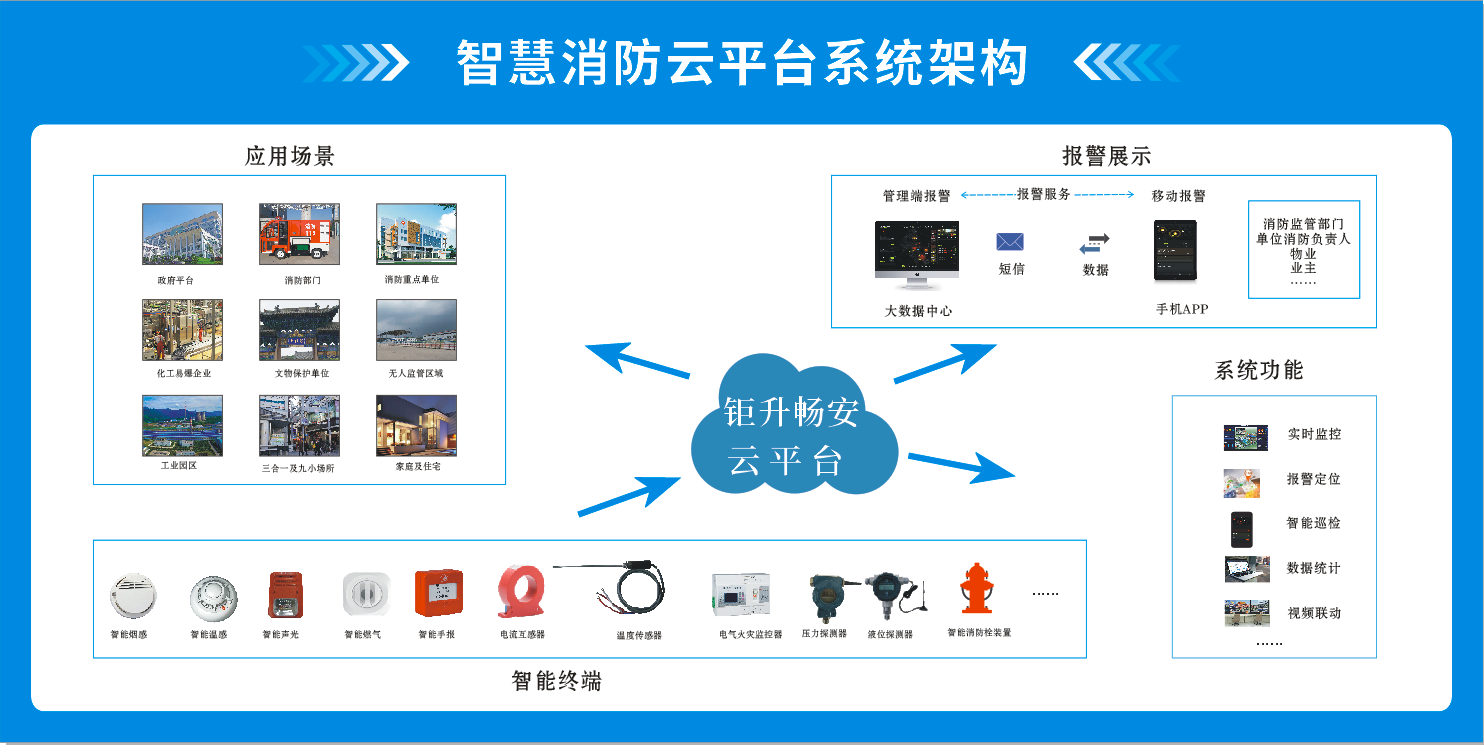Select the red 电流互感器 ring sensor

521,591
